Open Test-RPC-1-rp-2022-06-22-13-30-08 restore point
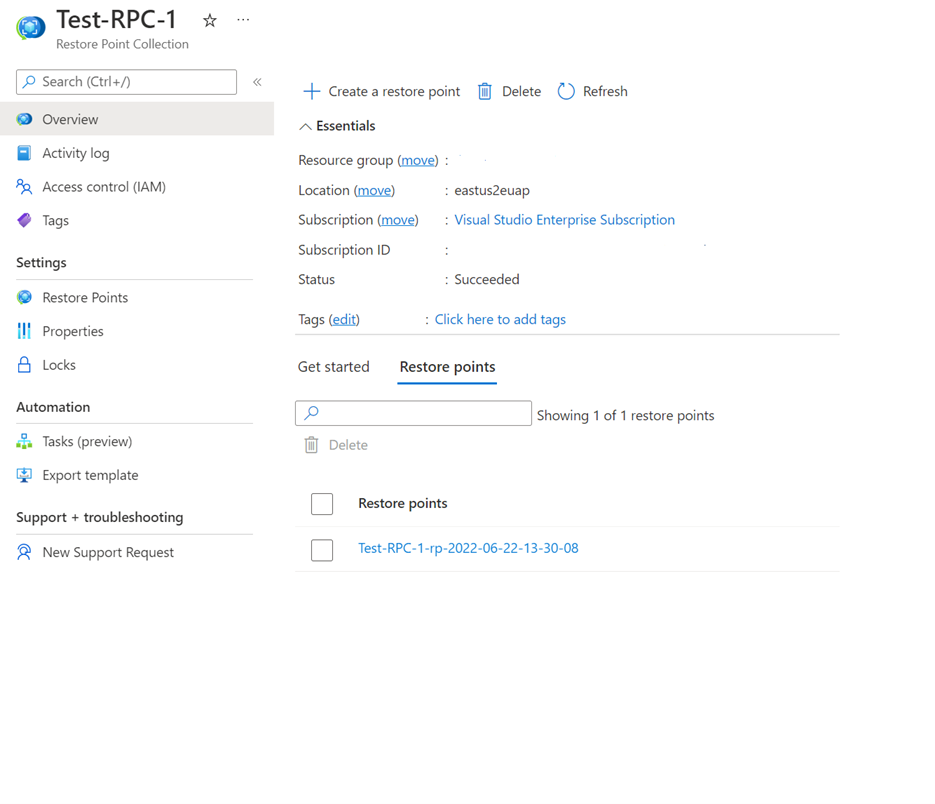 click(x=468, y=548)
